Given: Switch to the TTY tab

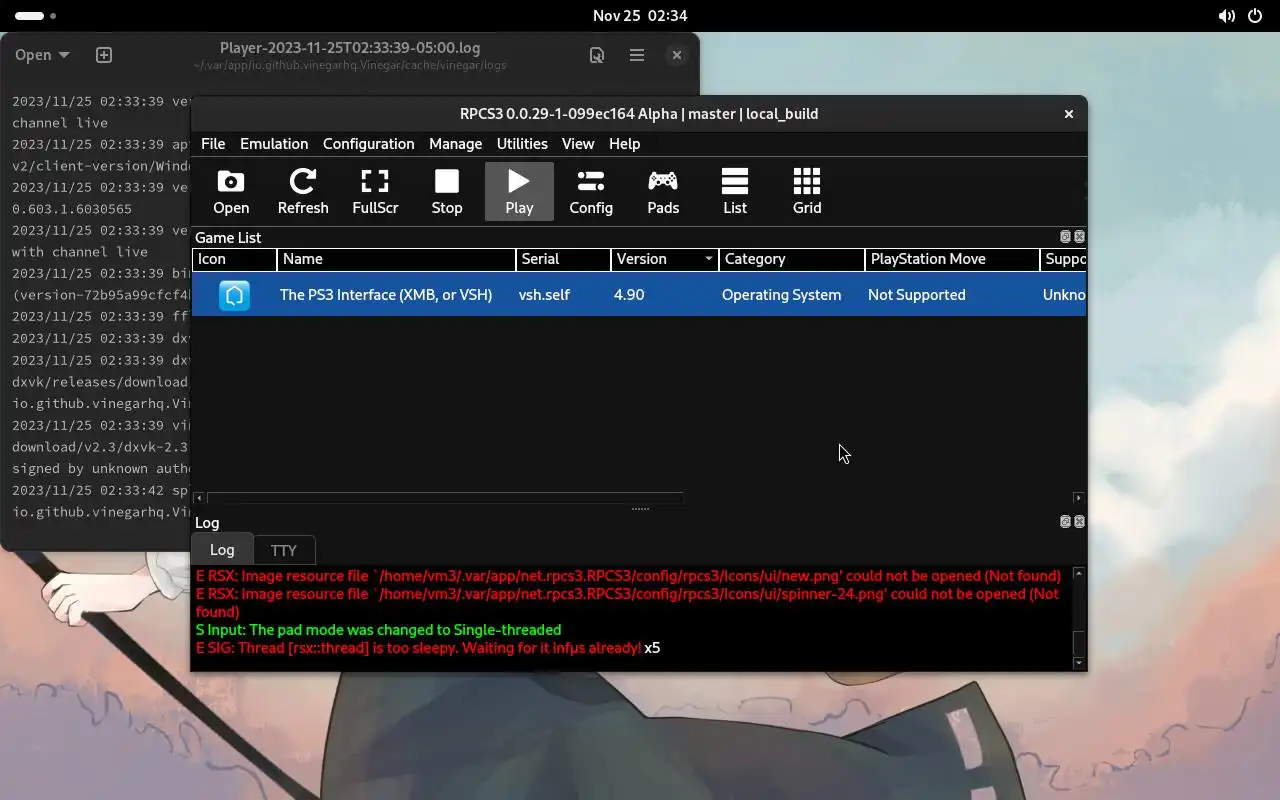Looking at the screenshot, I should [284, 550].
